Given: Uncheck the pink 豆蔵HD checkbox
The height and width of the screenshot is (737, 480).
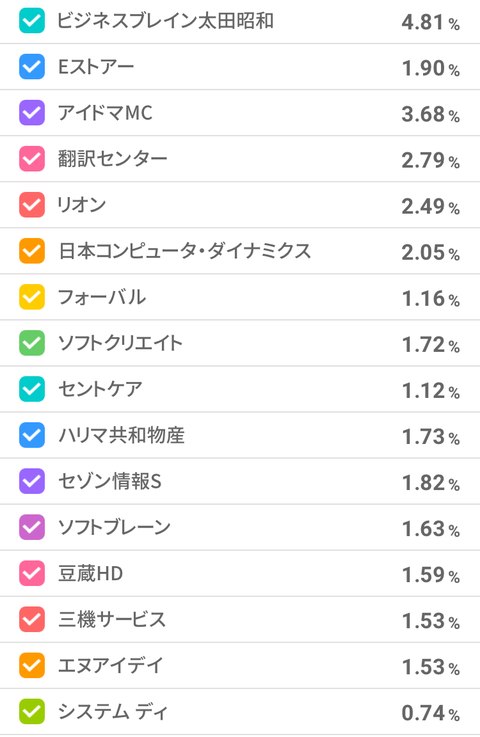Looking at the screenshot, I should coord(32,573).
